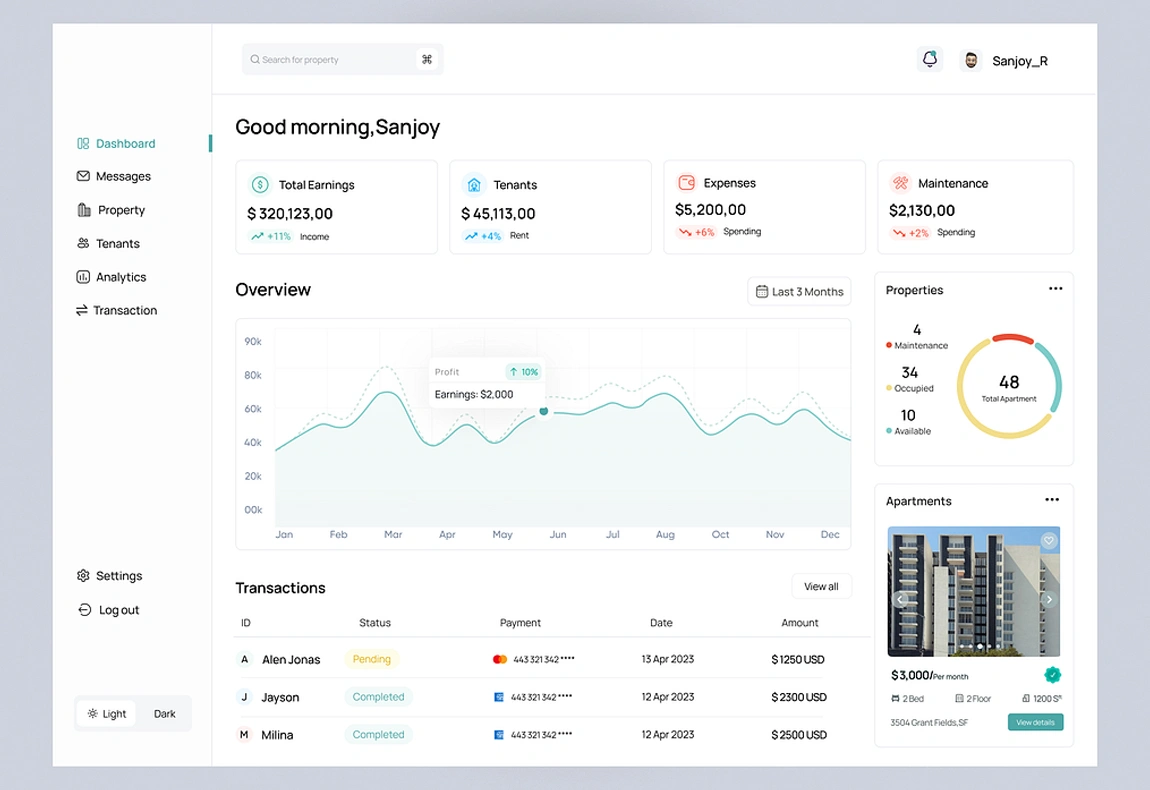The image size is (1150, 790).
Task: Click the Tenants house icon card
Action: [x=474, y=185]
